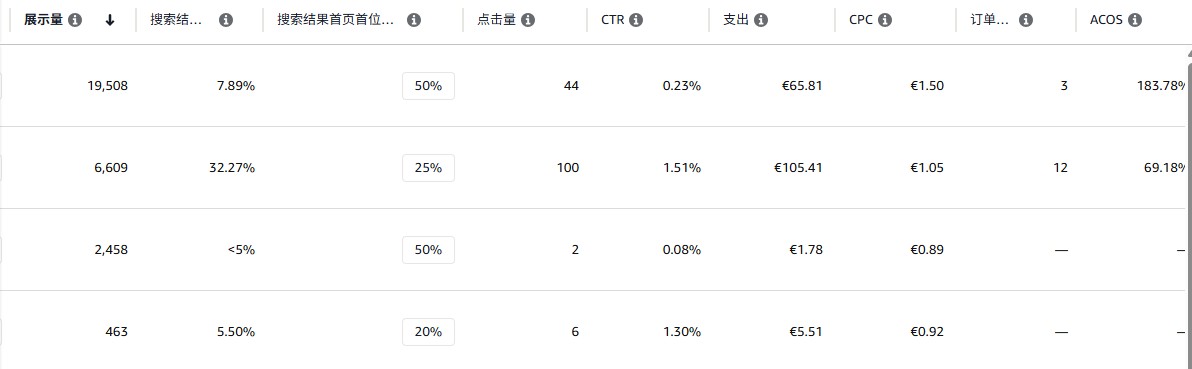Viewport: 1192px width, 369px height.
Task: Sort by the 展示量 column header label
Action: pos(43,21)
